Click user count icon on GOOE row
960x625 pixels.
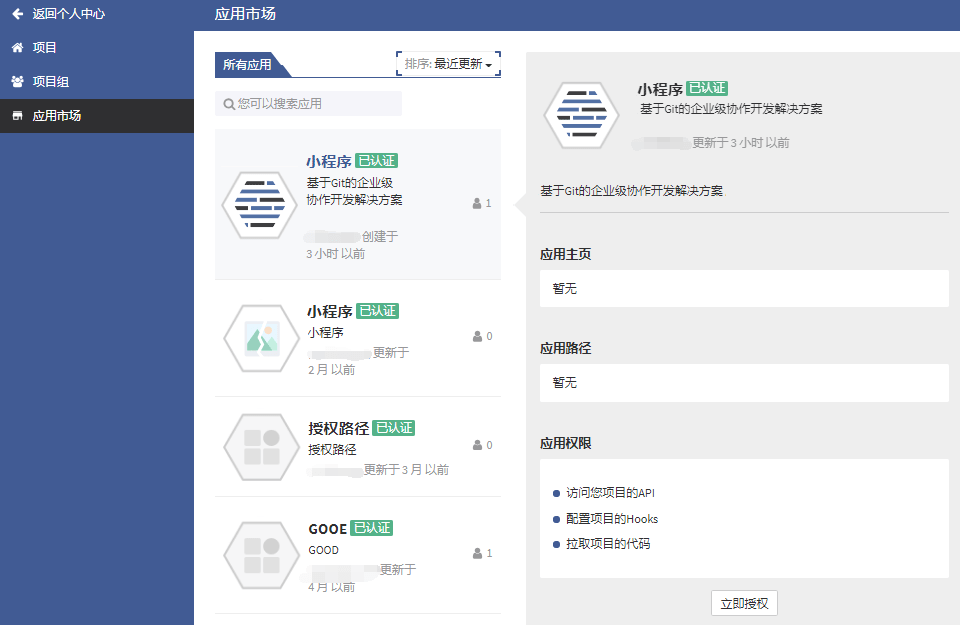[477, 553]
